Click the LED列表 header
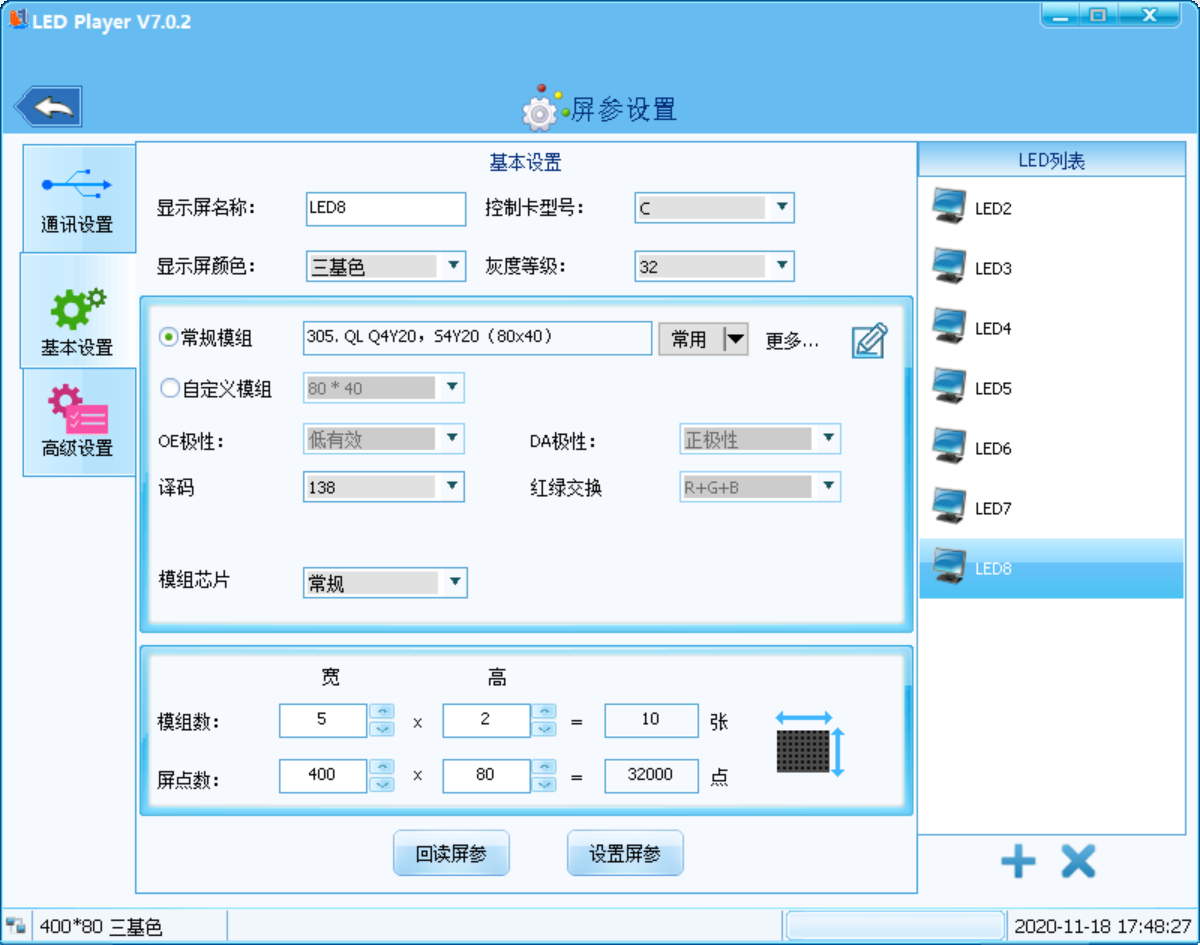 (1051, 160)
